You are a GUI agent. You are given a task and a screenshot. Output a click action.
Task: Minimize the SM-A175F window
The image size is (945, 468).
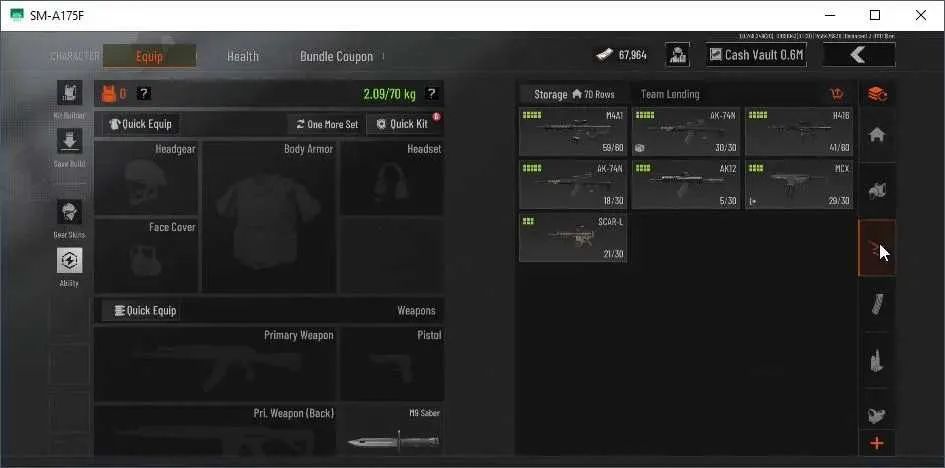point(829,15)
